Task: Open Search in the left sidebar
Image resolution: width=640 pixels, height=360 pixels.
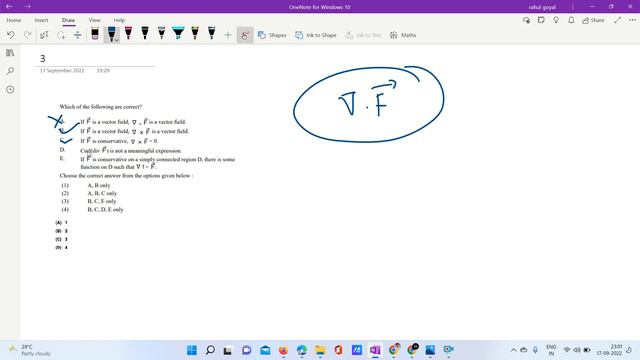Action: [x=10, y=71]
